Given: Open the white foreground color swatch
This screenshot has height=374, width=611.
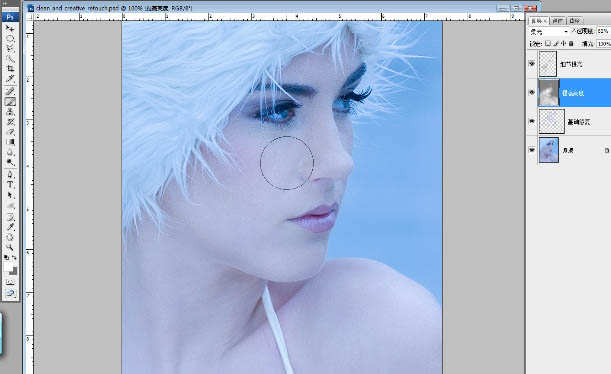Looking at the screenshot, I should [8, 266].
